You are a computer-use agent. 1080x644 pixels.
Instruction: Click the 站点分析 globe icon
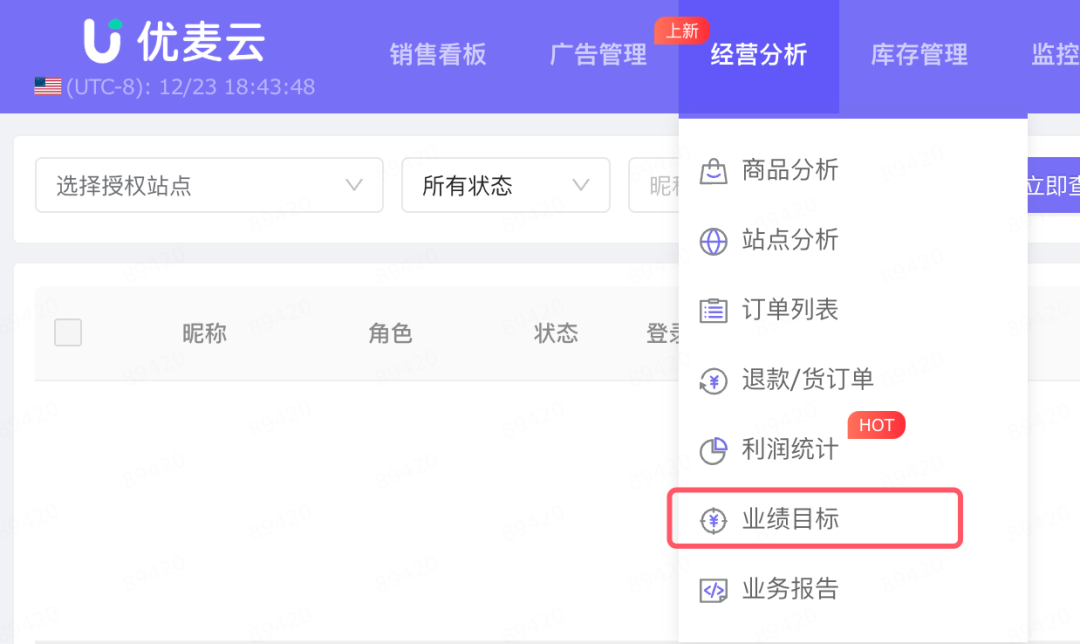[x=714, y=241]
